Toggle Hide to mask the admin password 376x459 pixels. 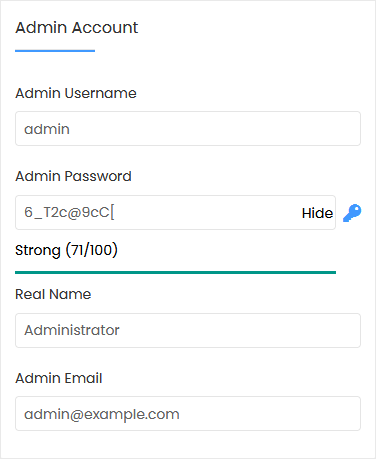(x=317, y=213)
